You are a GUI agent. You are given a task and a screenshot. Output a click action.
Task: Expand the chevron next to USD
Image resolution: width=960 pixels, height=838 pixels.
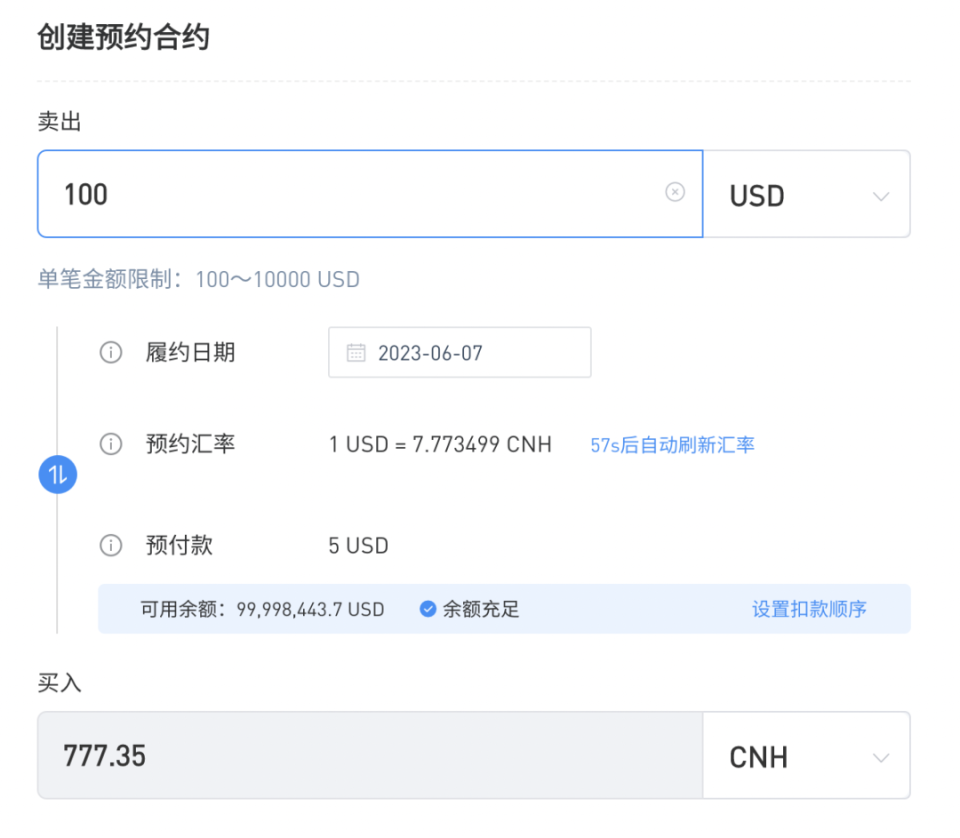tap(881, 196)
